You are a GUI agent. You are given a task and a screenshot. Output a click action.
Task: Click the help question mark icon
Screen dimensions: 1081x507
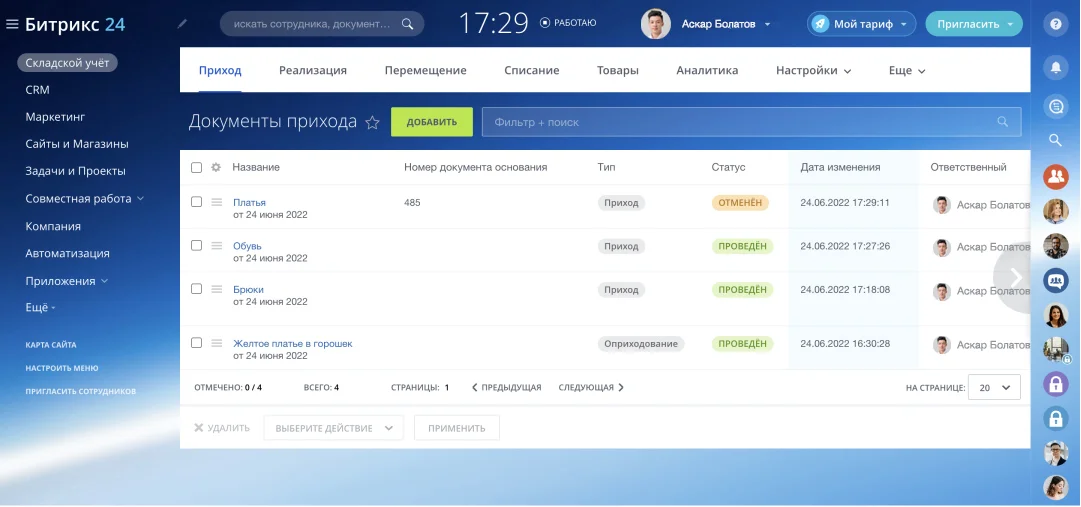click(1055, 24)
